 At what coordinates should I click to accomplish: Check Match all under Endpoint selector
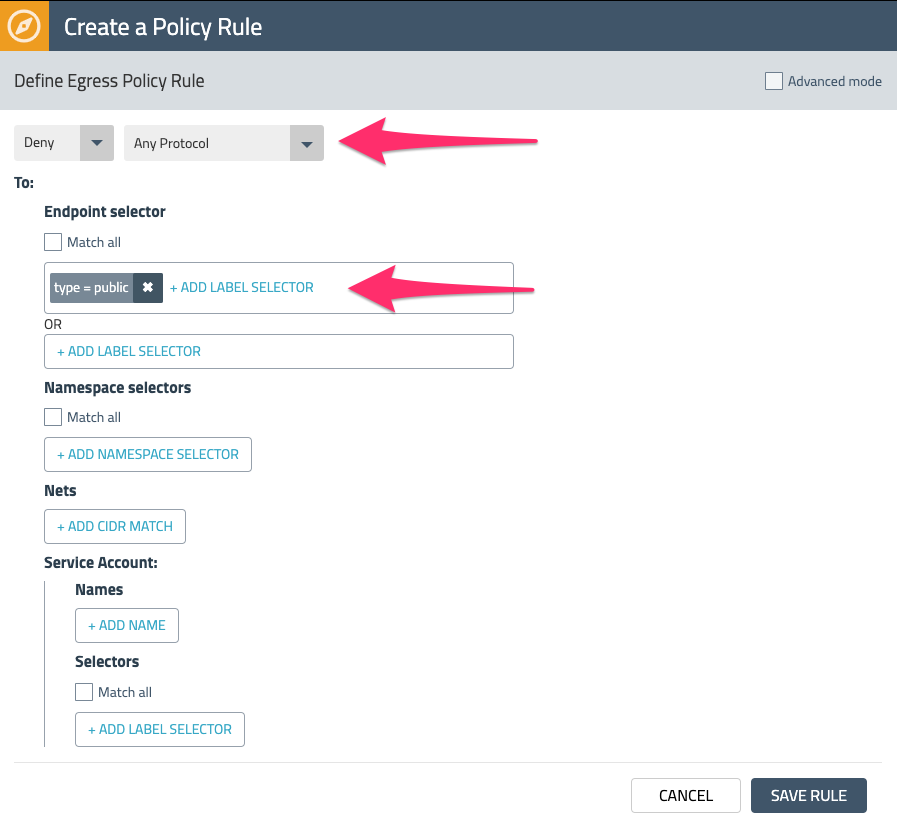click(x=53, y=242)
